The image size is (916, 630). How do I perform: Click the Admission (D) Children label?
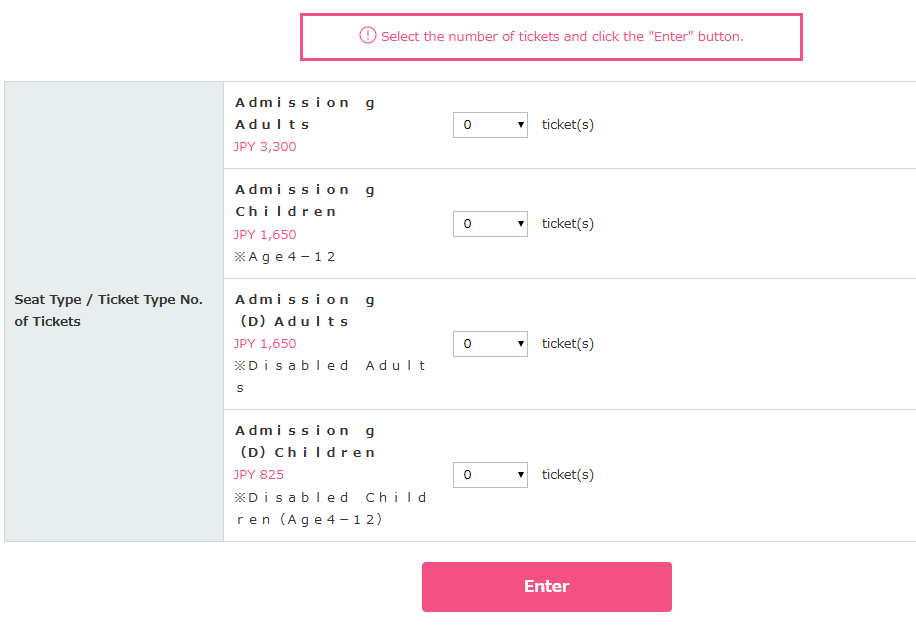(x=304, y=441)
